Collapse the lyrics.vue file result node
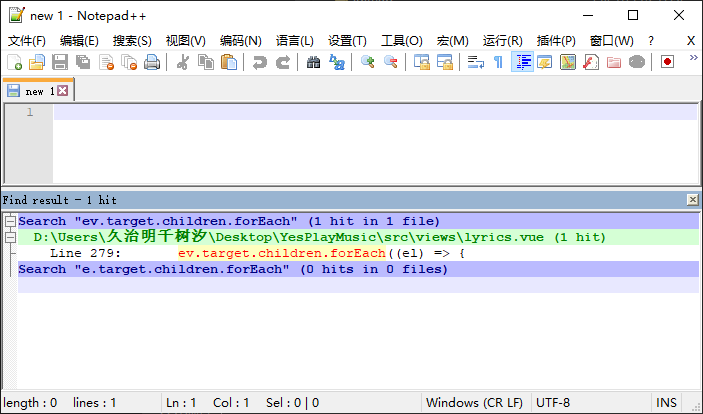Screen dimensions: 703x414 click(x=10, y=237)
